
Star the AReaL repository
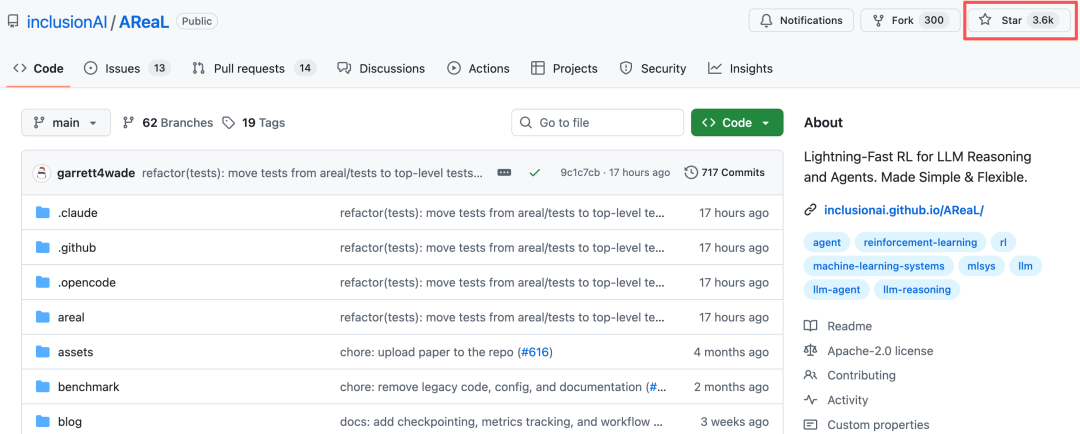coord(1016,20)
